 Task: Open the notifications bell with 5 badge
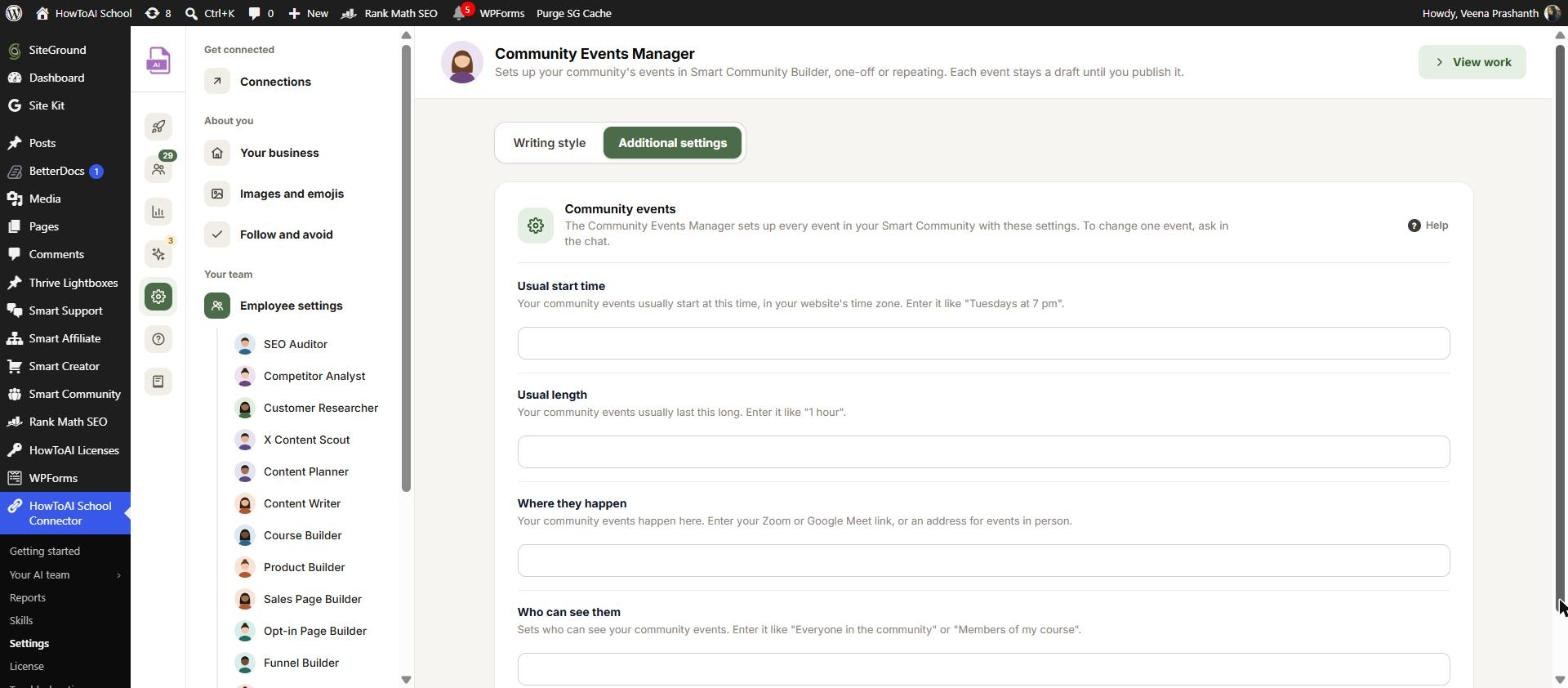pyautogui.click(x=460, y=13)
